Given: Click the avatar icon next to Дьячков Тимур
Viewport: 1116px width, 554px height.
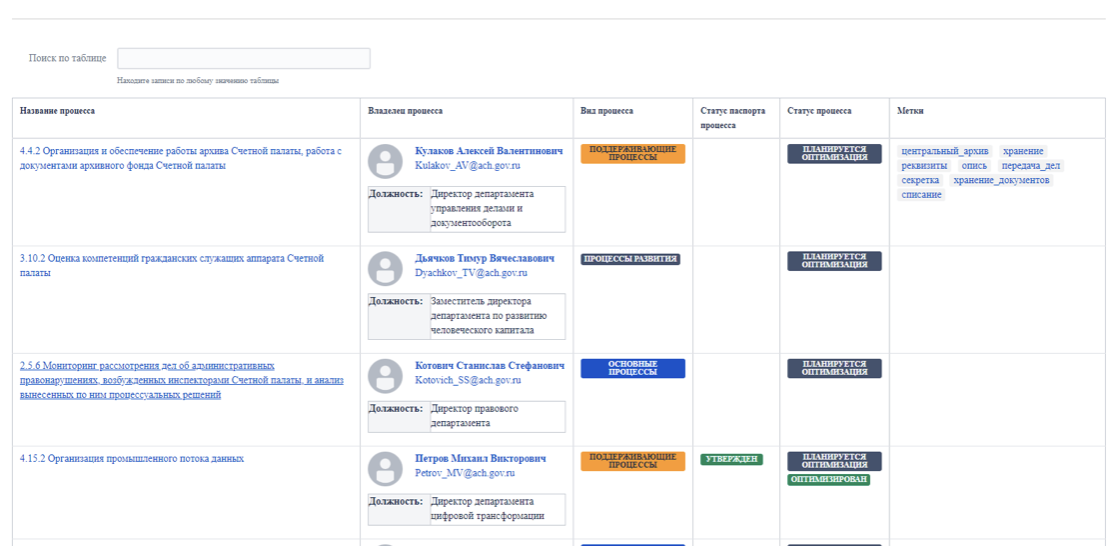Looking at the screenshot, I should pos(385,268).
